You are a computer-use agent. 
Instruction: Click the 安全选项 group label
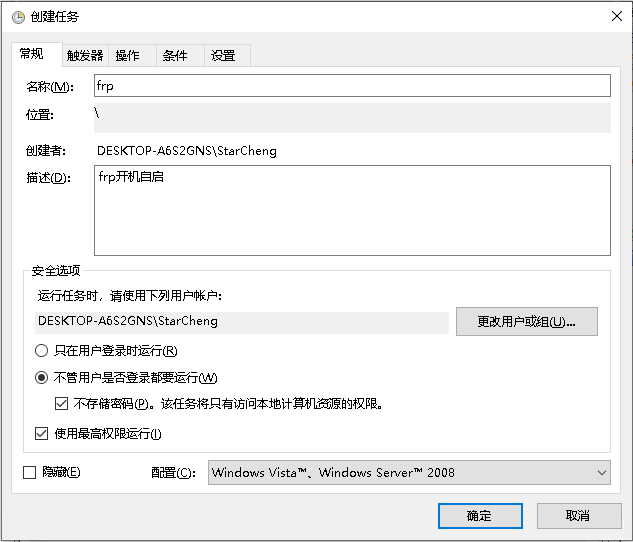[x=56, y=270]
